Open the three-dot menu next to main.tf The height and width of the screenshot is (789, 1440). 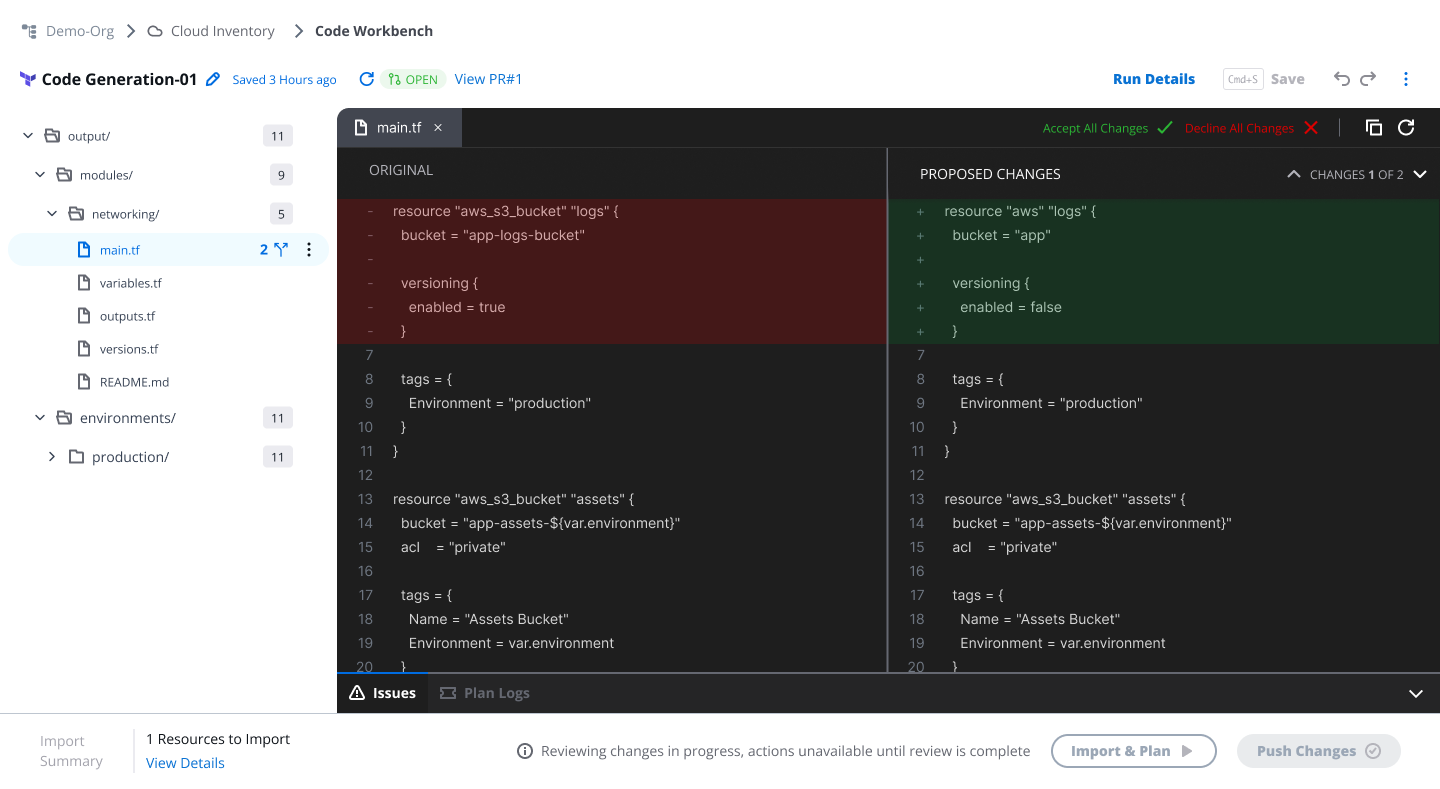coord(309,249)
